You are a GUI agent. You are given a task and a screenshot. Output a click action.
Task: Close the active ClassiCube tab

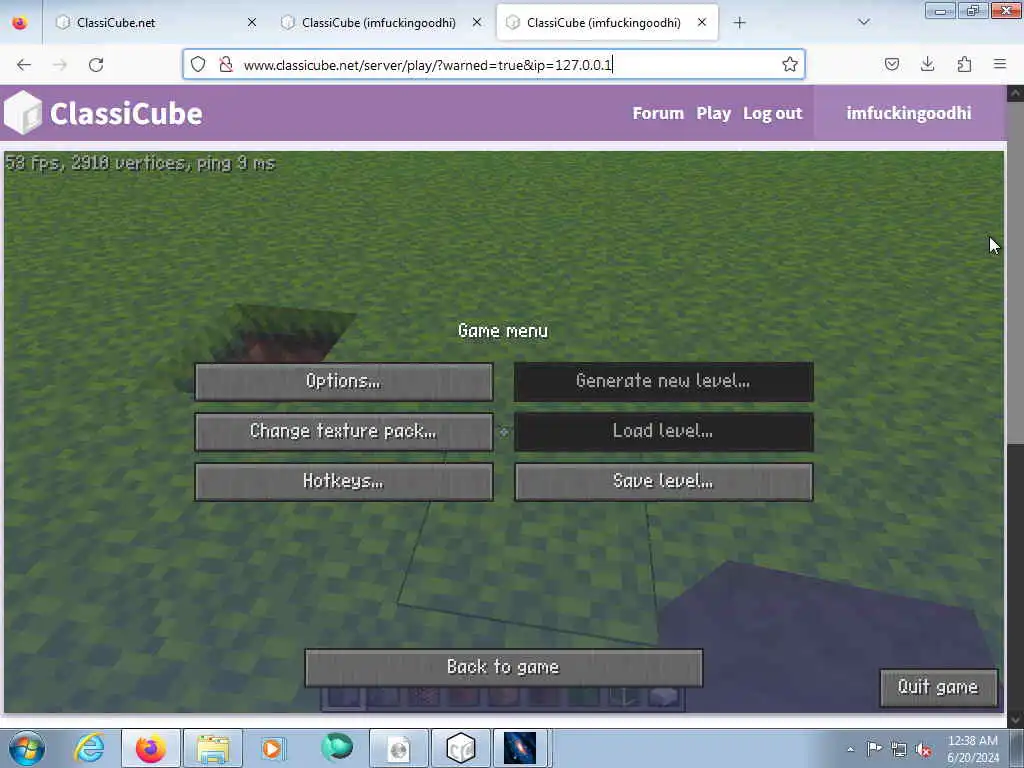(x=702, y=23)
